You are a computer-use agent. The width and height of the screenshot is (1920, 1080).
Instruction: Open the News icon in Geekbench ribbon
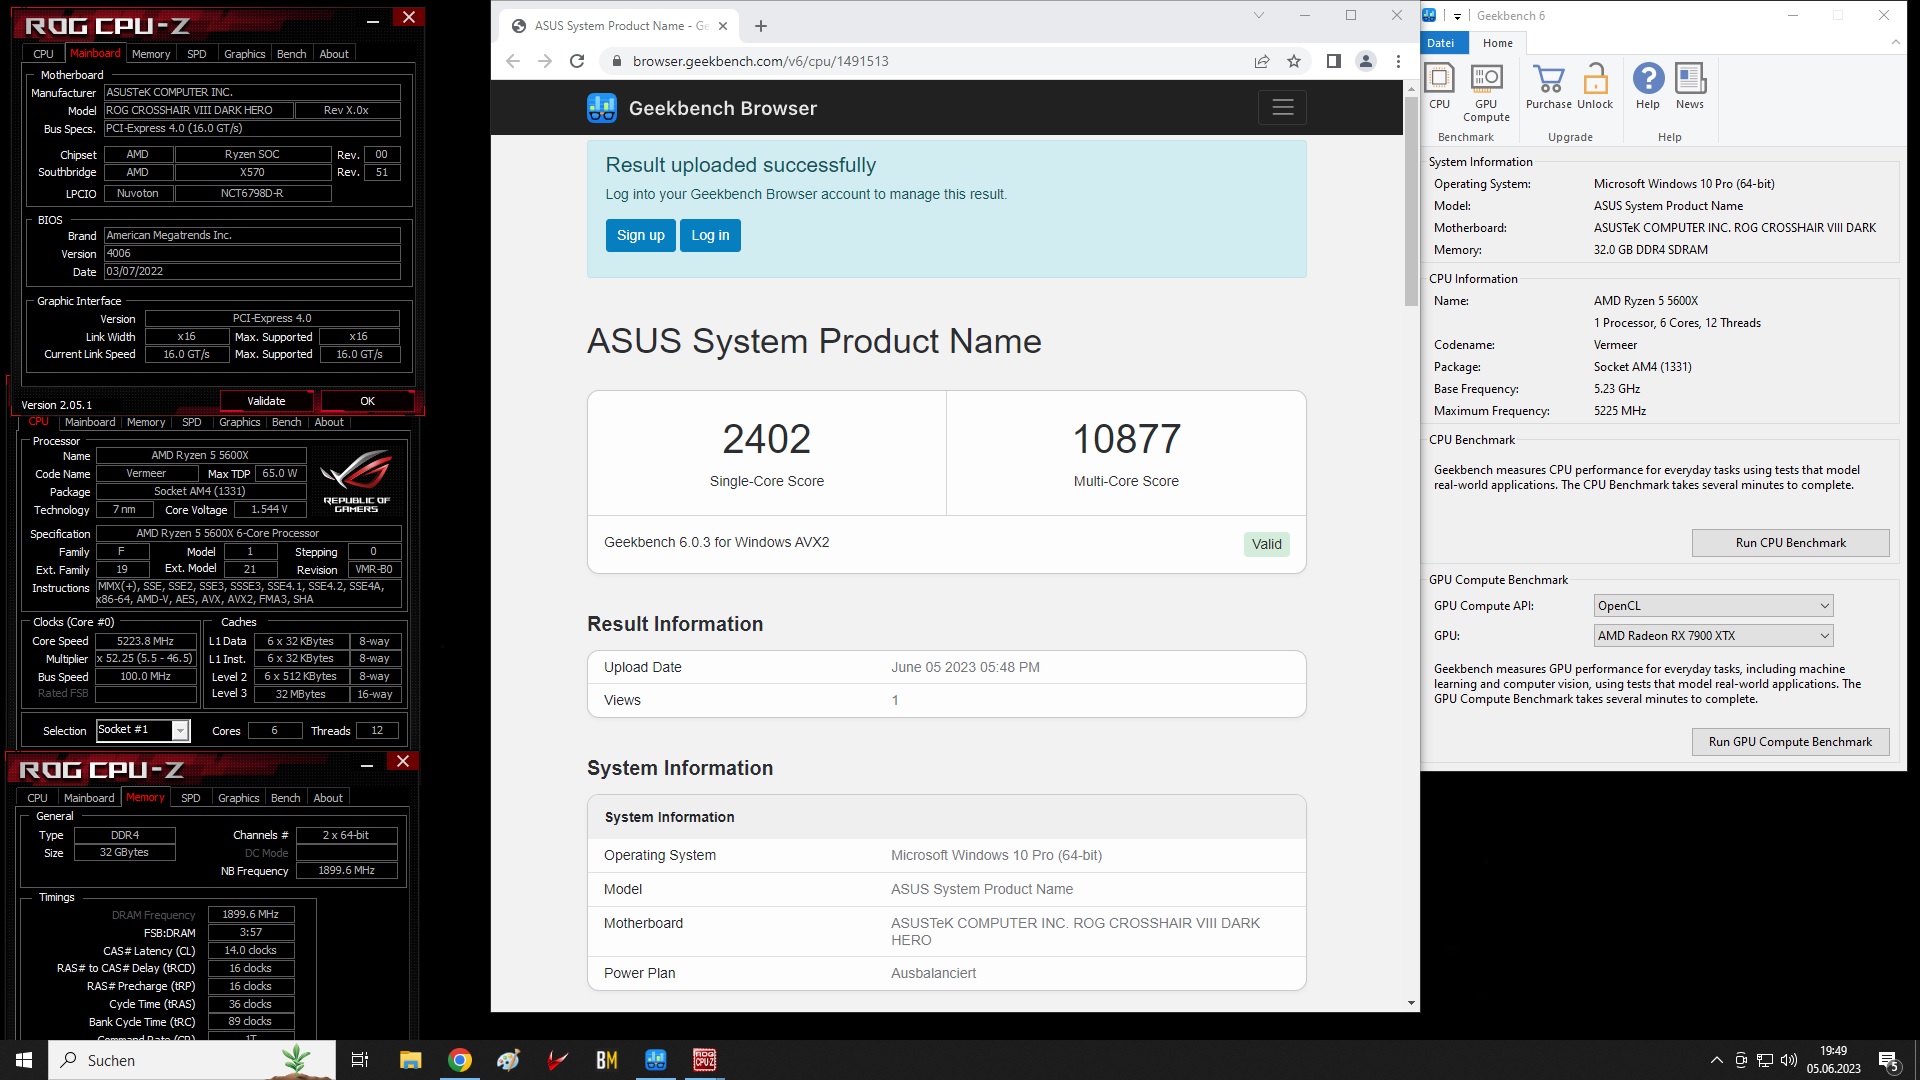(1690, 86)
